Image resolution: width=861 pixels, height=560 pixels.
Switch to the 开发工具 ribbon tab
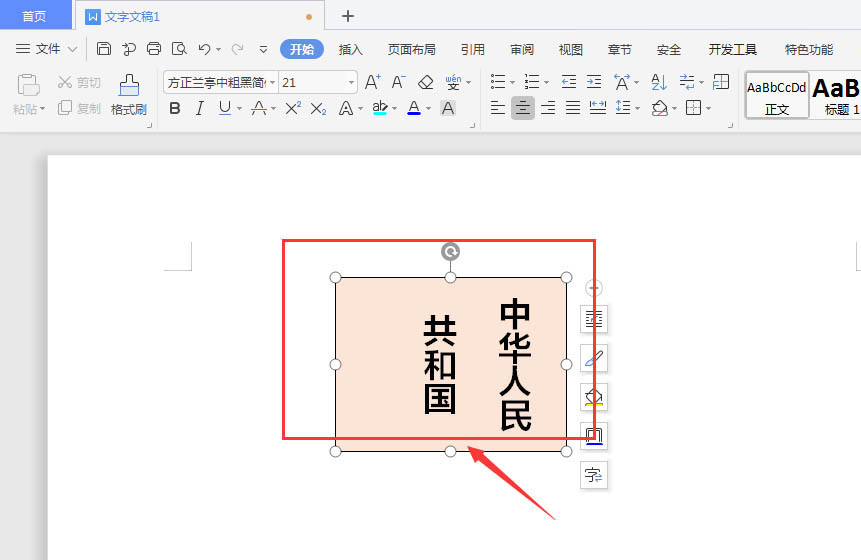(733, 49)
